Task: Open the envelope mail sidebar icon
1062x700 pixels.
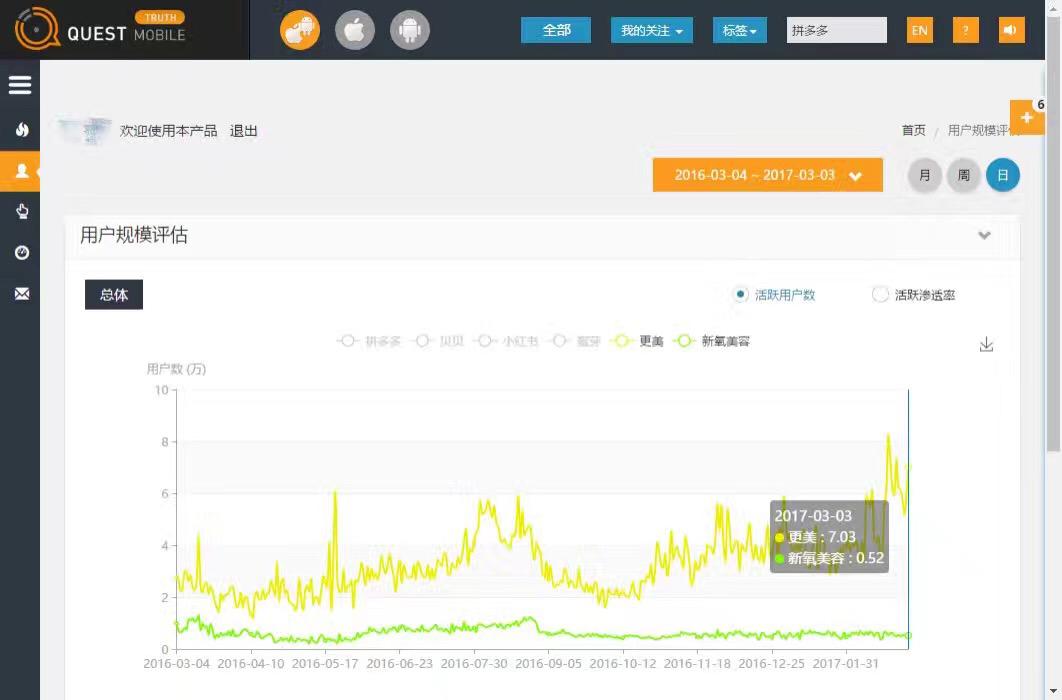Action: [x=21, y=294]
